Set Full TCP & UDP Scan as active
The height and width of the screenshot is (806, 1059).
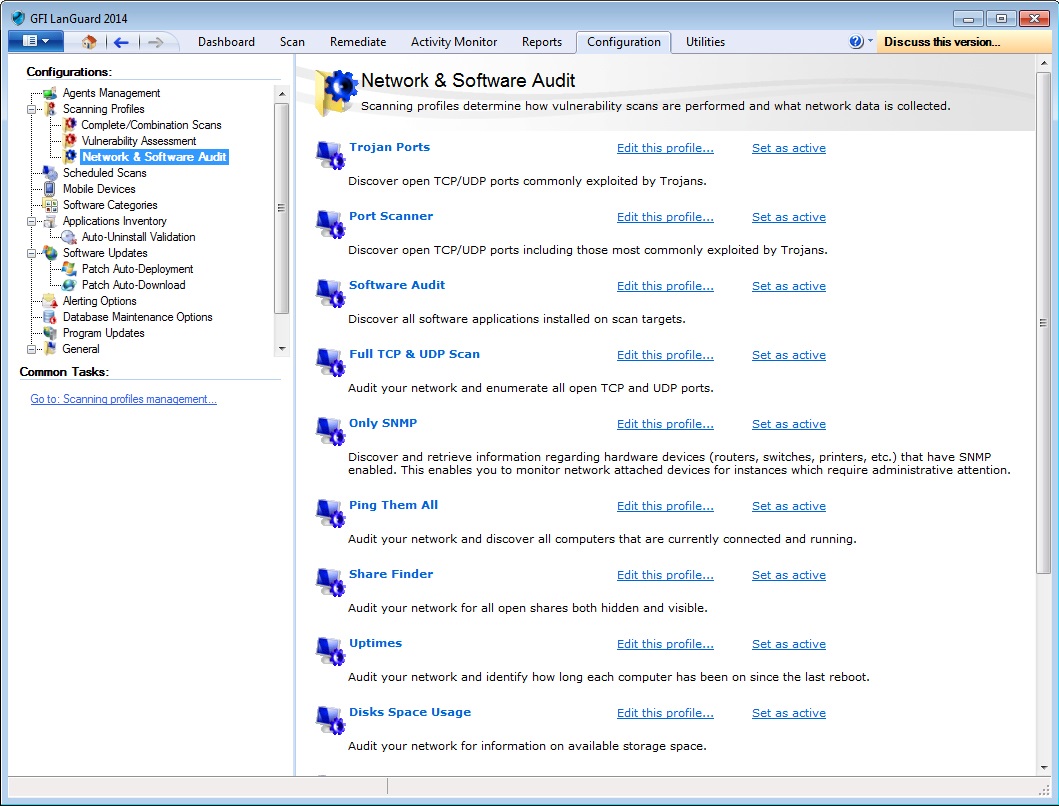click(x=789, y=355)
